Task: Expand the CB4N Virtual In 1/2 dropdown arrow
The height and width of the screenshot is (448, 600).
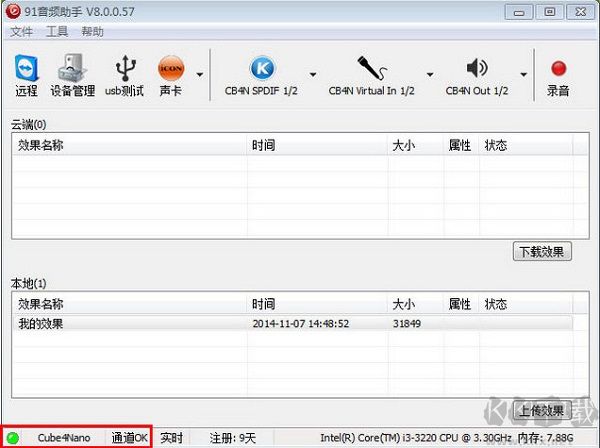Action: point(430,75)
